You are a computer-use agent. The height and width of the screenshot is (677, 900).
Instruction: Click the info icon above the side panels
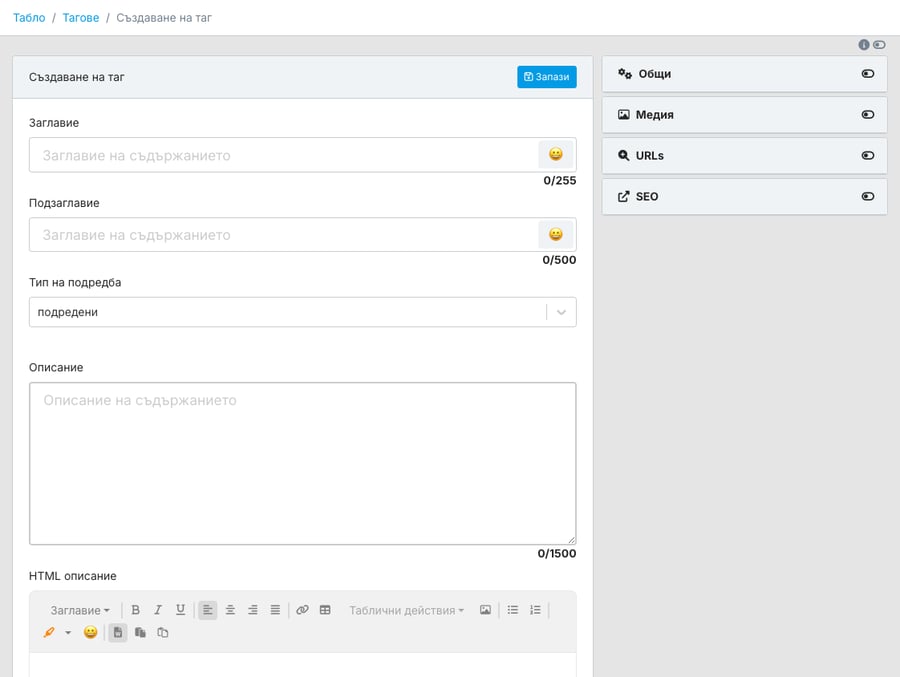click(x=863, y=44)
